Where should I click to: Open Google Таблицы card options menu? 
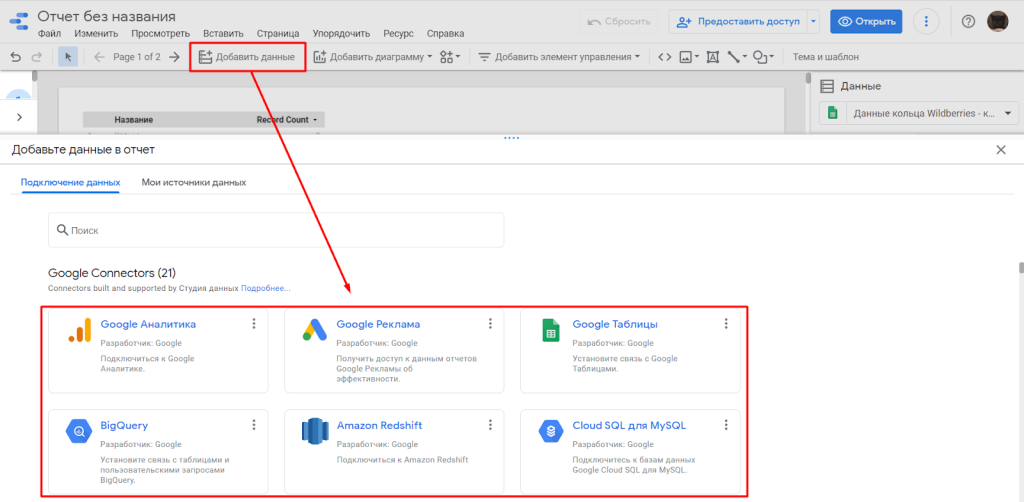pos(726,324)
